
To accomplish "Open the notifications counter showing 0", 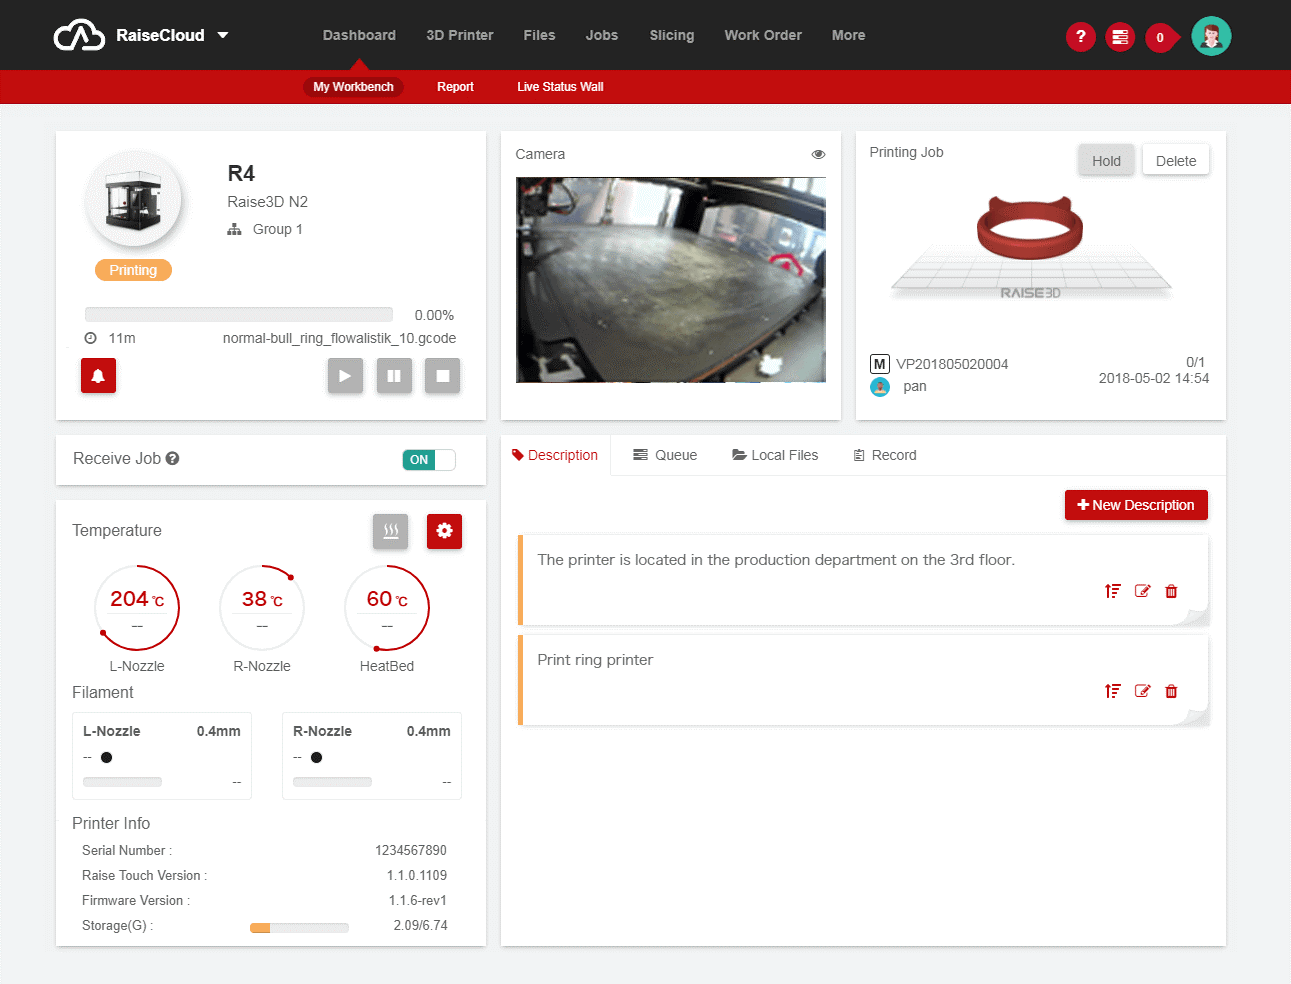I will [x=1161, y=37].
